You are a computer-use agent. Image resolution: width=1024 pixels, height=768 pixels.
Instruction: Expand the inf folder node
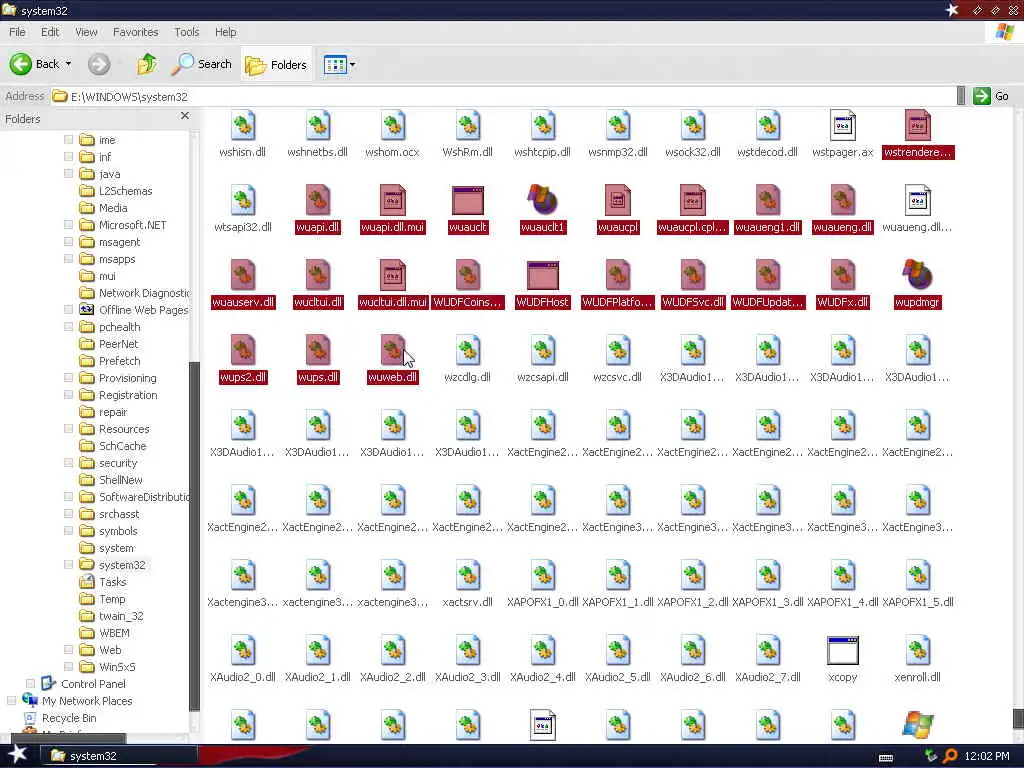69,157
